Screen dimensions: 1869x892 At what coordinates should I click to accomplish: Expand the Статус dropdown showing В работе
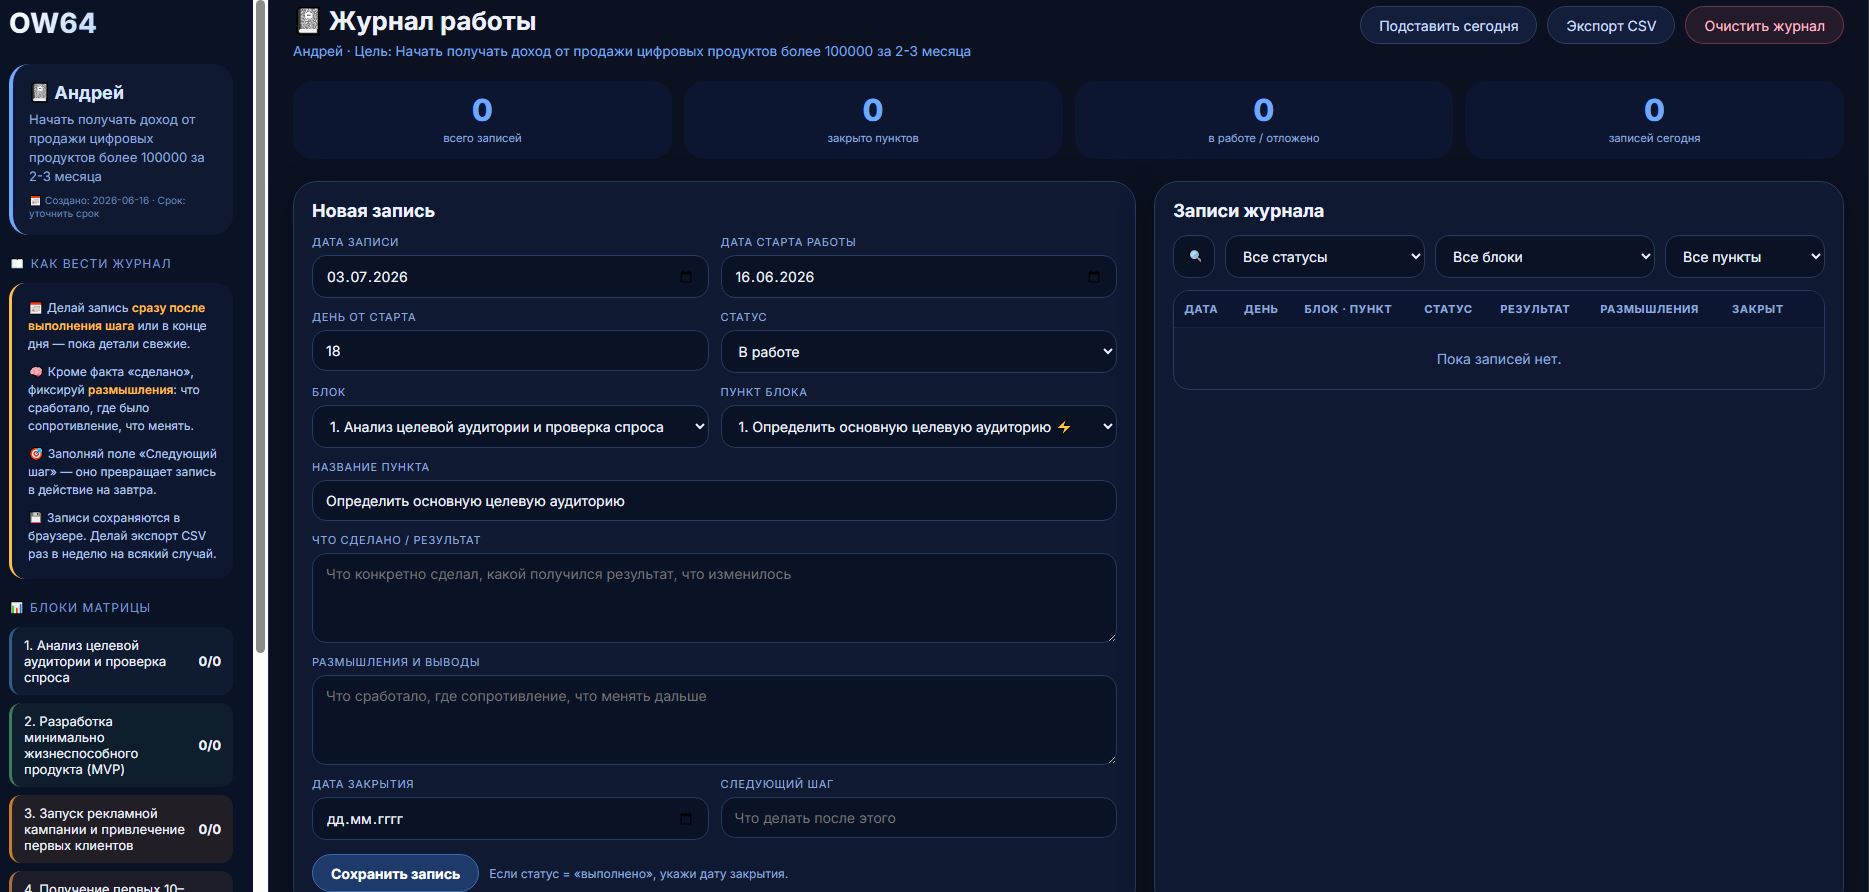pos(918,352)
